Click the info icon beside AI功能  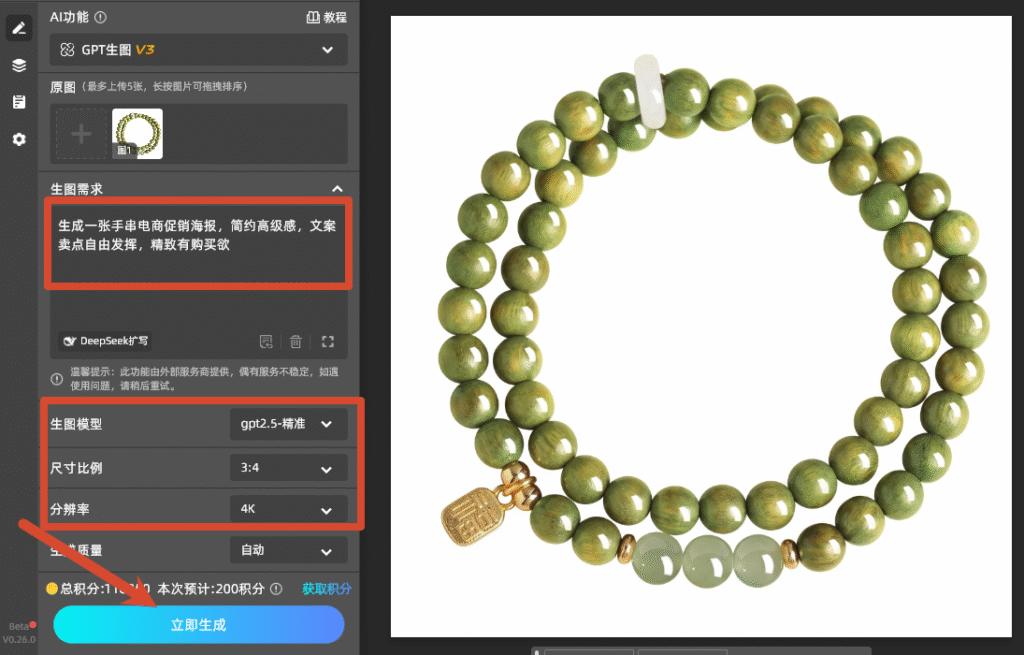tap(101, 18)
